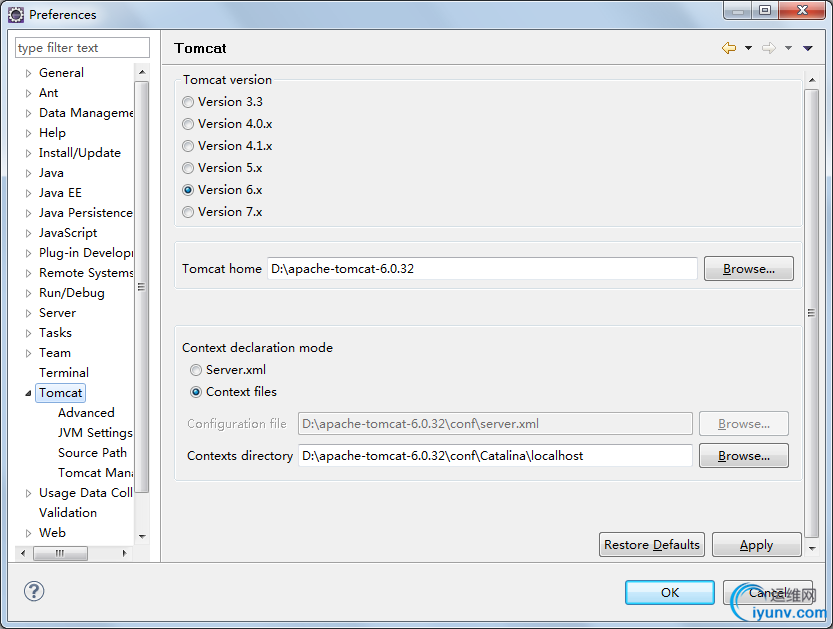This screenshot has width=833, height=629.
Task: Select the JavaScript preferences item
Action: coord(68,233)
